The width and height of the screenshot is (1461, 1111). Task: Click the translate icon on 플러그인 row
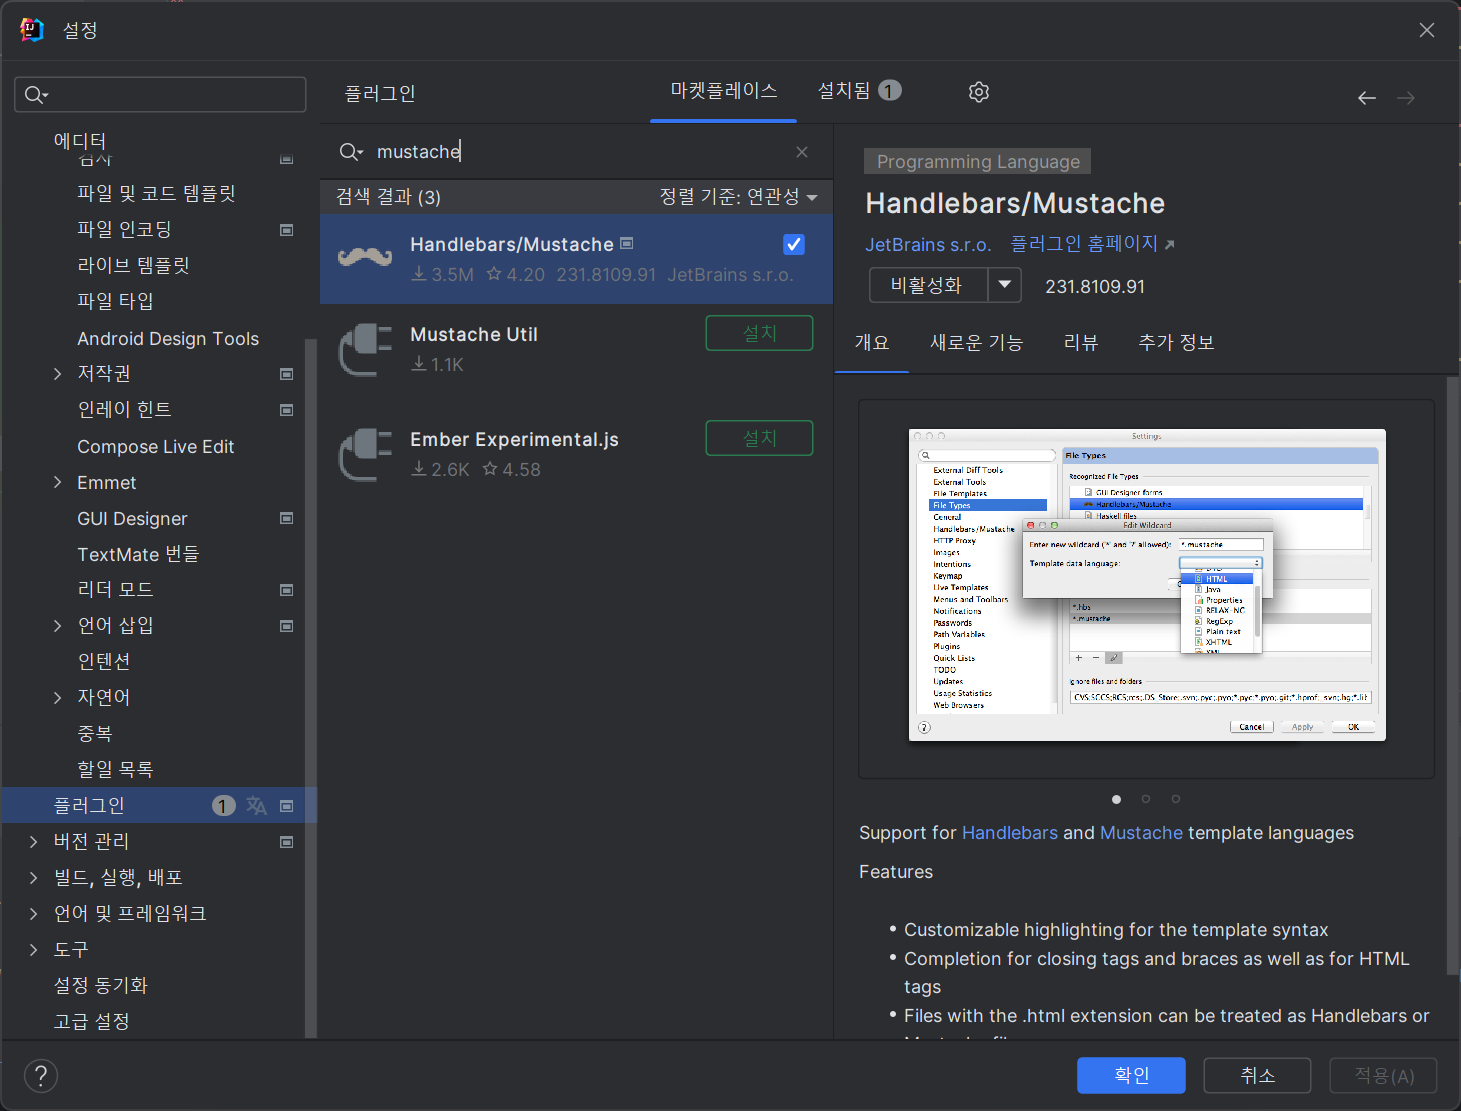point(257,806)
